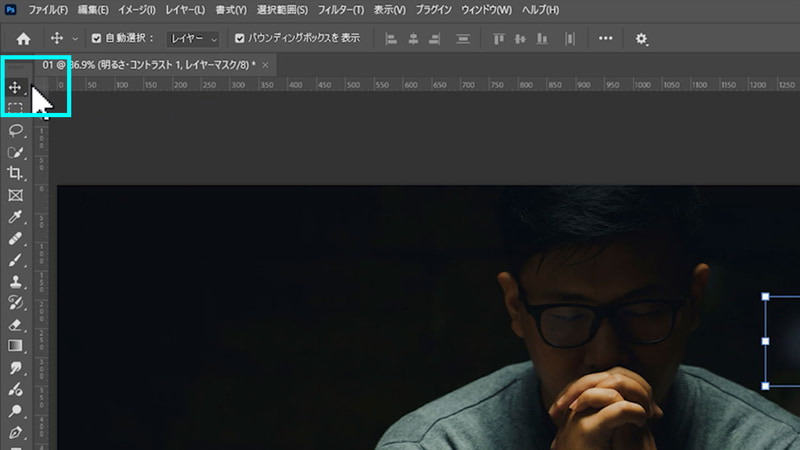Toggle the 自動選択 checkbox

[96, 38]
